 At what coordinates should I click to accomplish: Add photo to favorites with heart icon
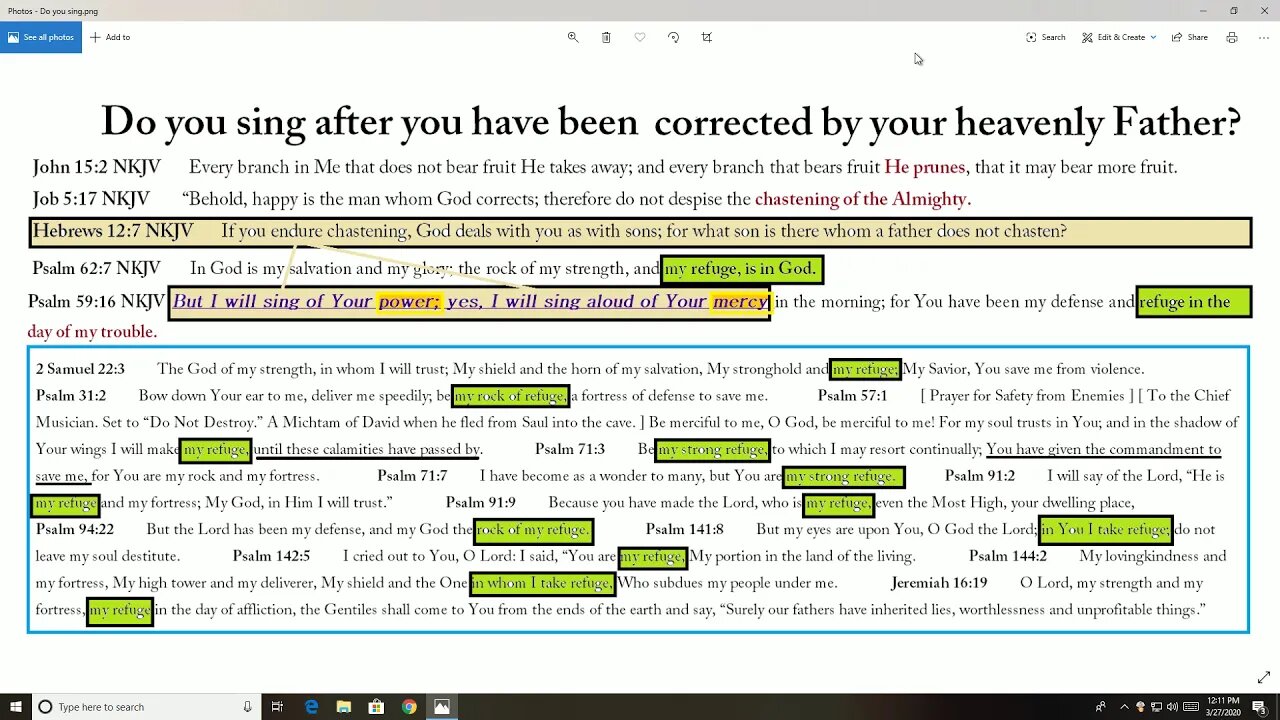click(640, 37)
